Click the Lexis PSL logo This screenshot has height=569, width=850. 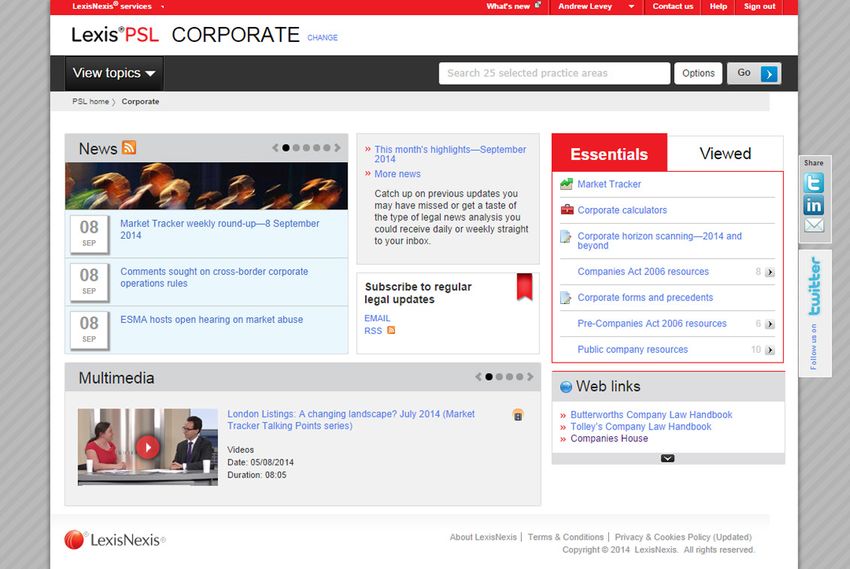coord(115,35)
